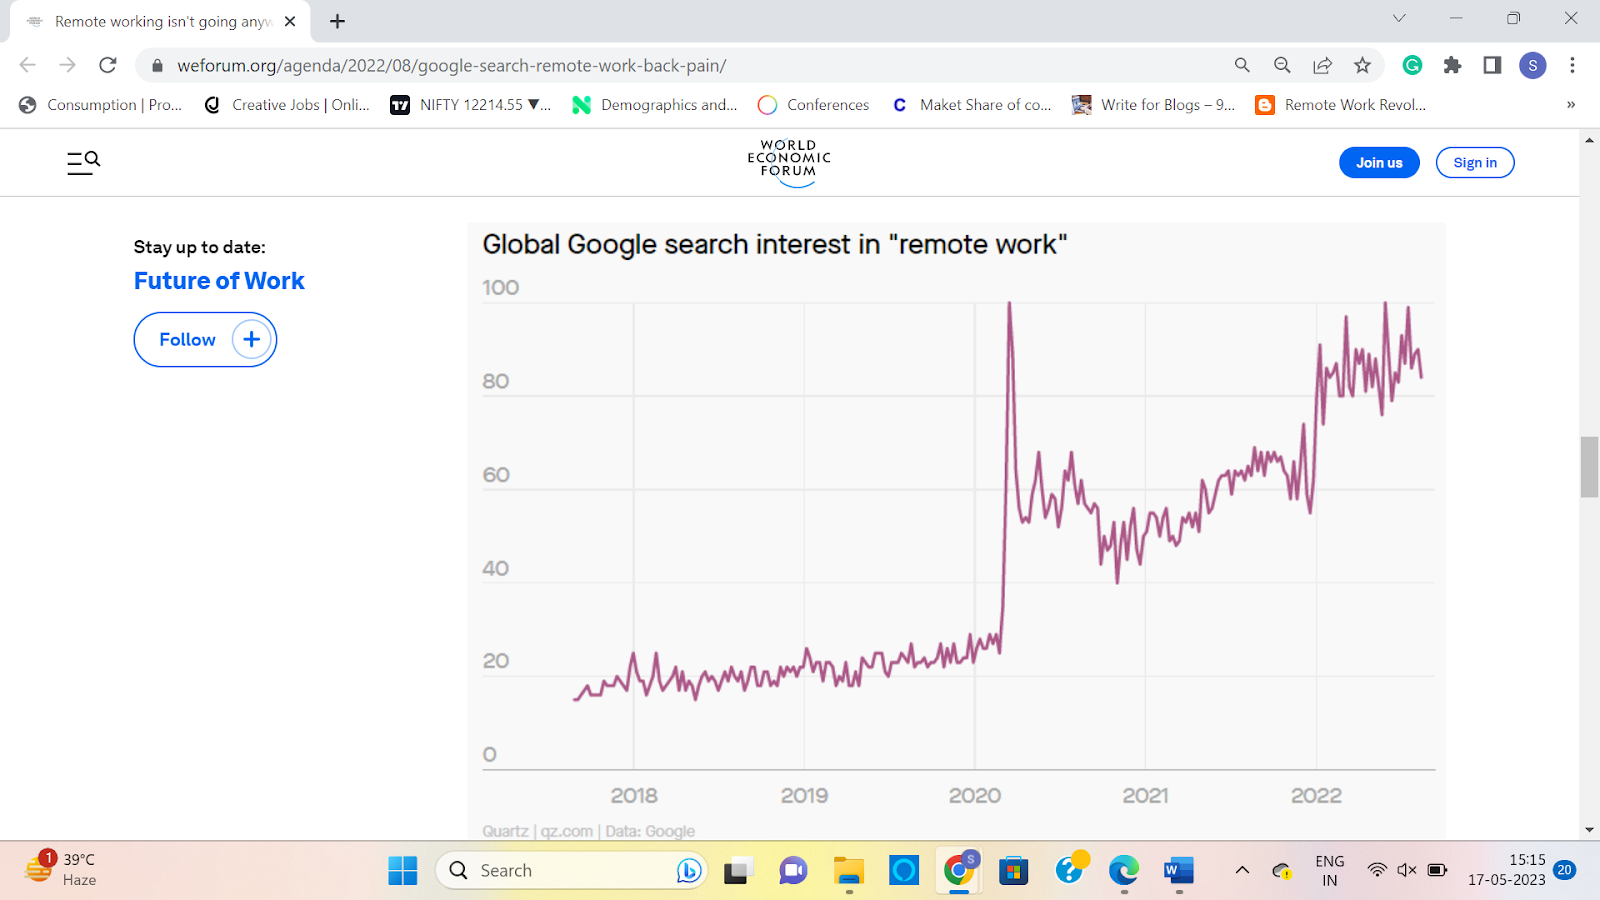Open Consumption | Pro... bookmark
The image size is (1600, 900).
click(101, 105)
